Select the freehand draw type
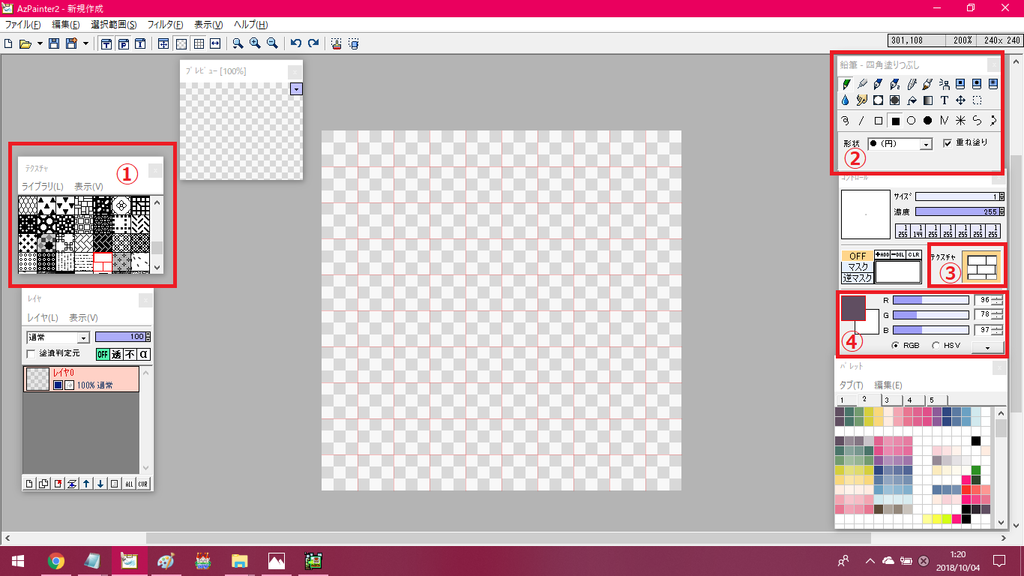Screen dimensions: 1024x576 tap(845, 121)
